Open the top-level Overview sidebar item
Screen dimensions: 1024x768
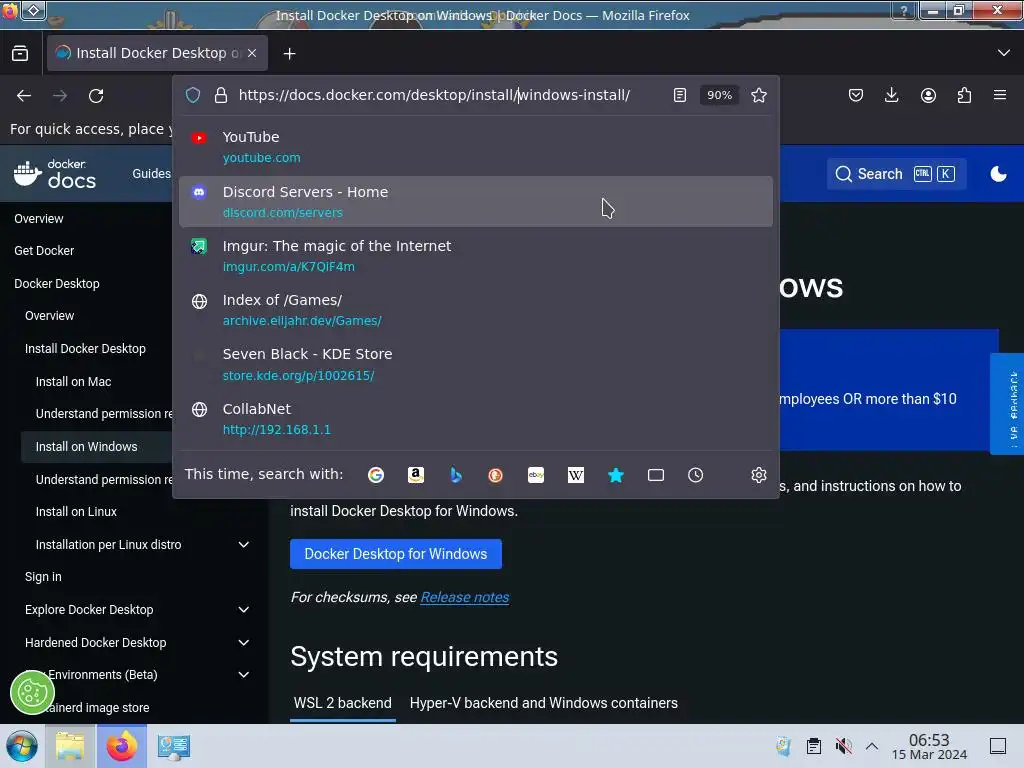(x=39, y=219)
